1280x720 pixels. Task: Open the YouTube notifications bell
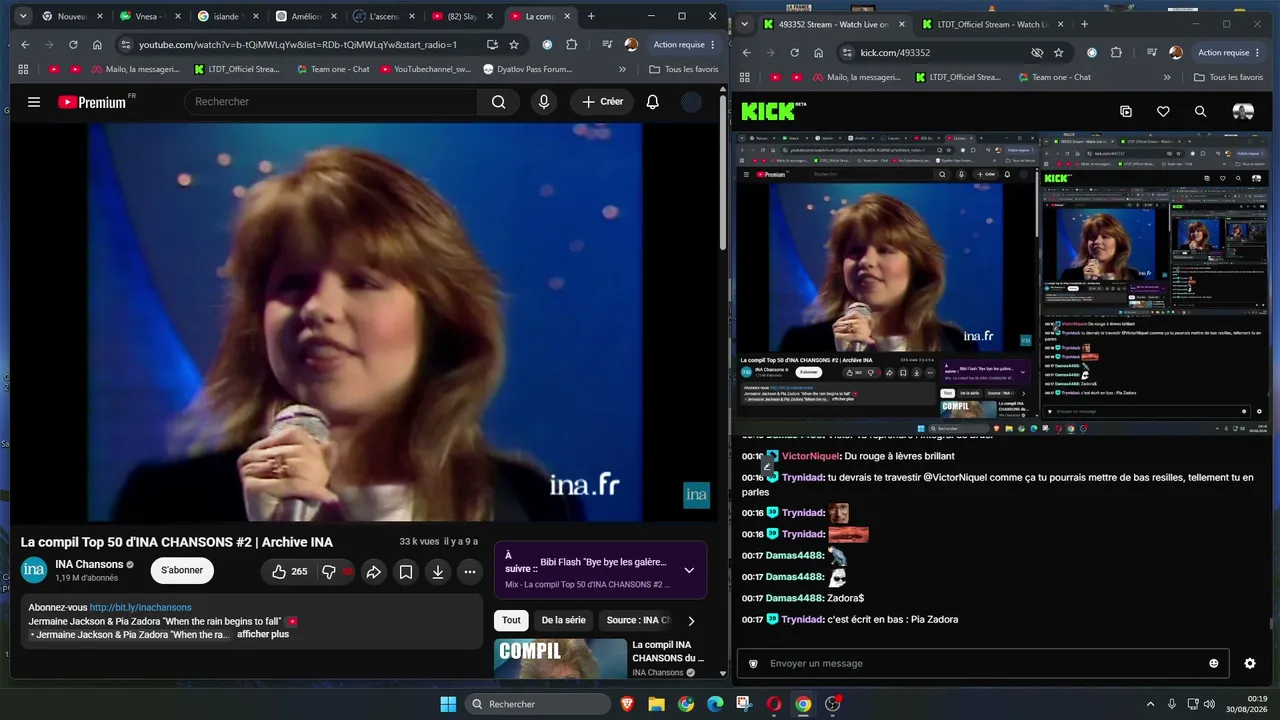click(652, 102)
